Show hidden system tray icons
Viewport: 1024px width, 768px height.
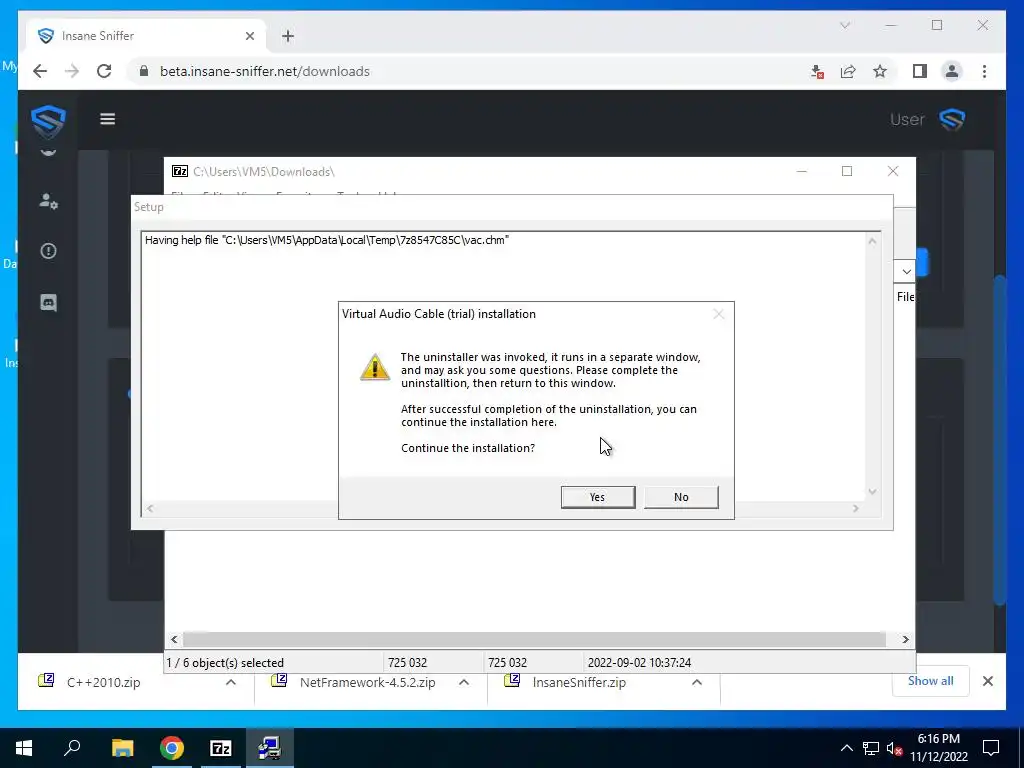[846, 748]
